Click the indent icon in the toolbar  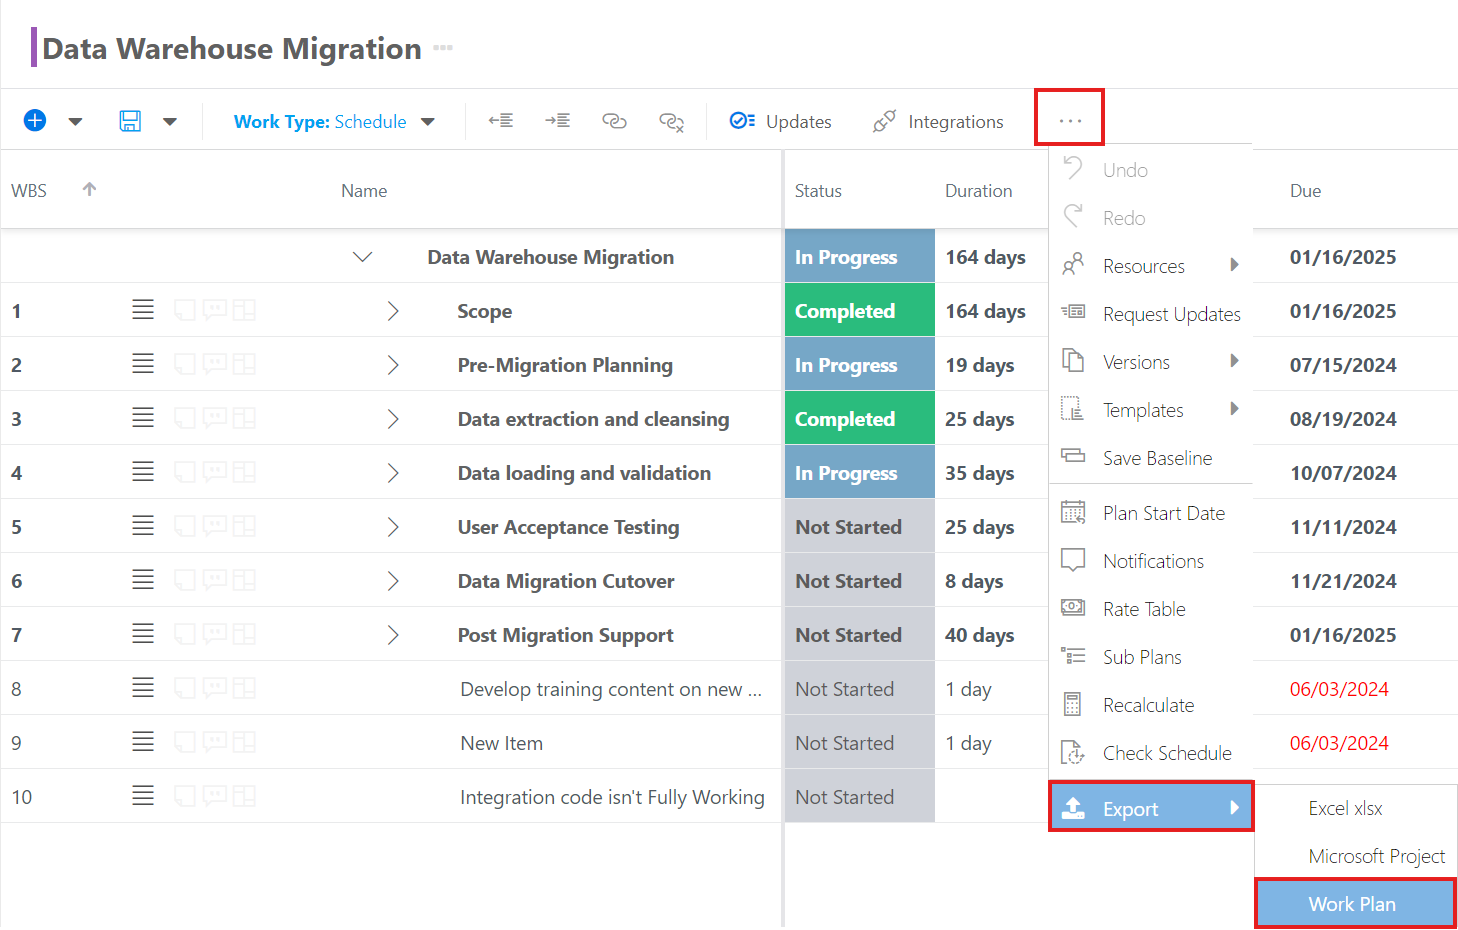click(557, 121)
